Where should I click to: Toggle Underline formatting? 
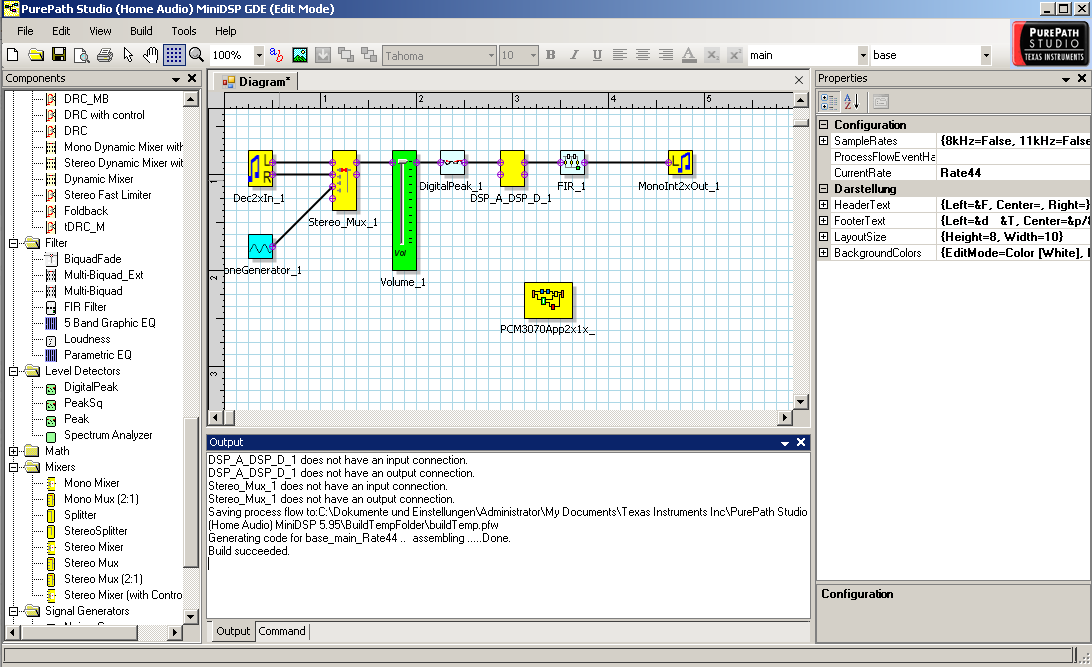click(x=597, y=55)
